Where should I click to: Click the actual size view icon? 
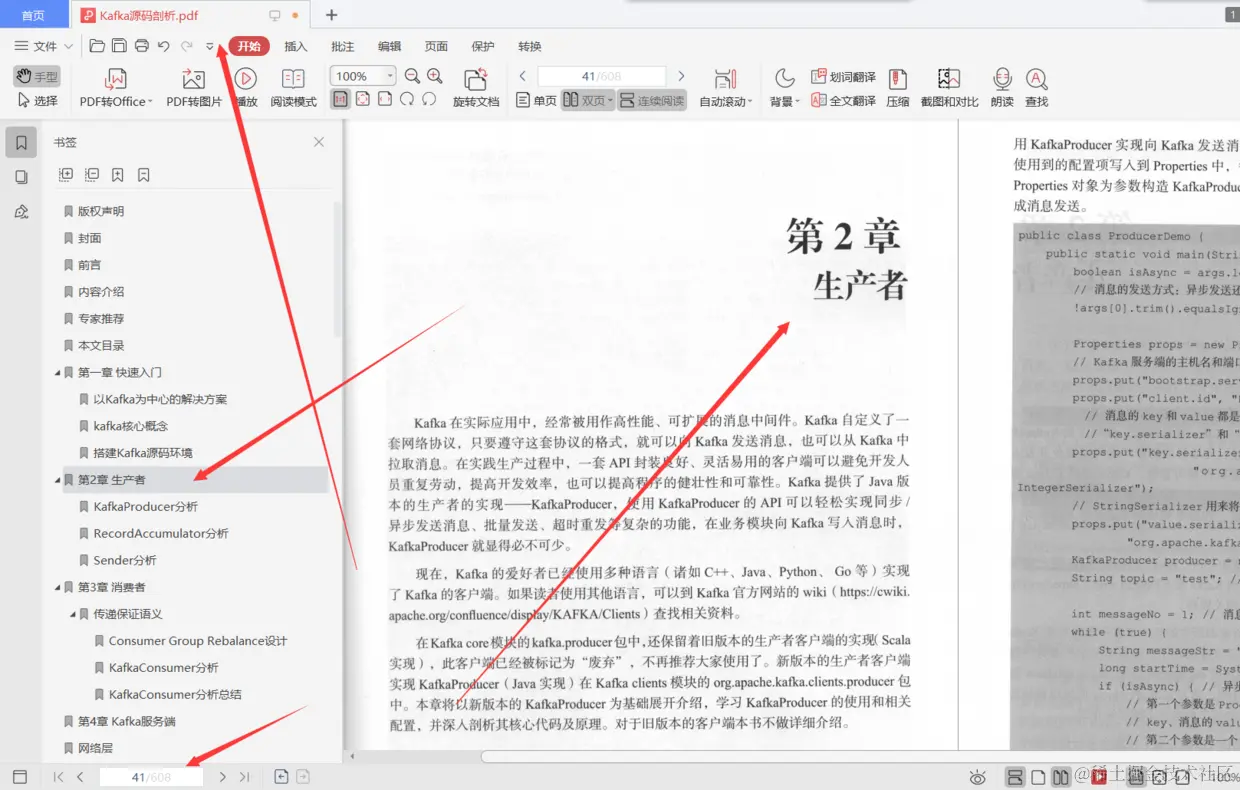(341, 99)
